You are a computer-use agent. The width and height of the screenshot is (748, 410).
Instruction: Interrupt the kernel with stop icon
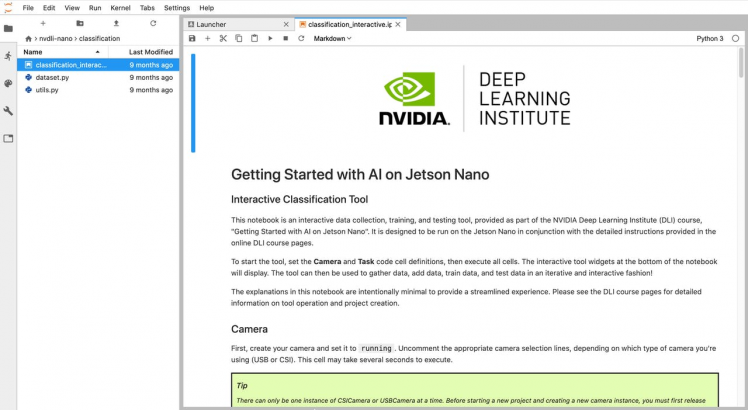pyautogui.click(x=285, y=38)
